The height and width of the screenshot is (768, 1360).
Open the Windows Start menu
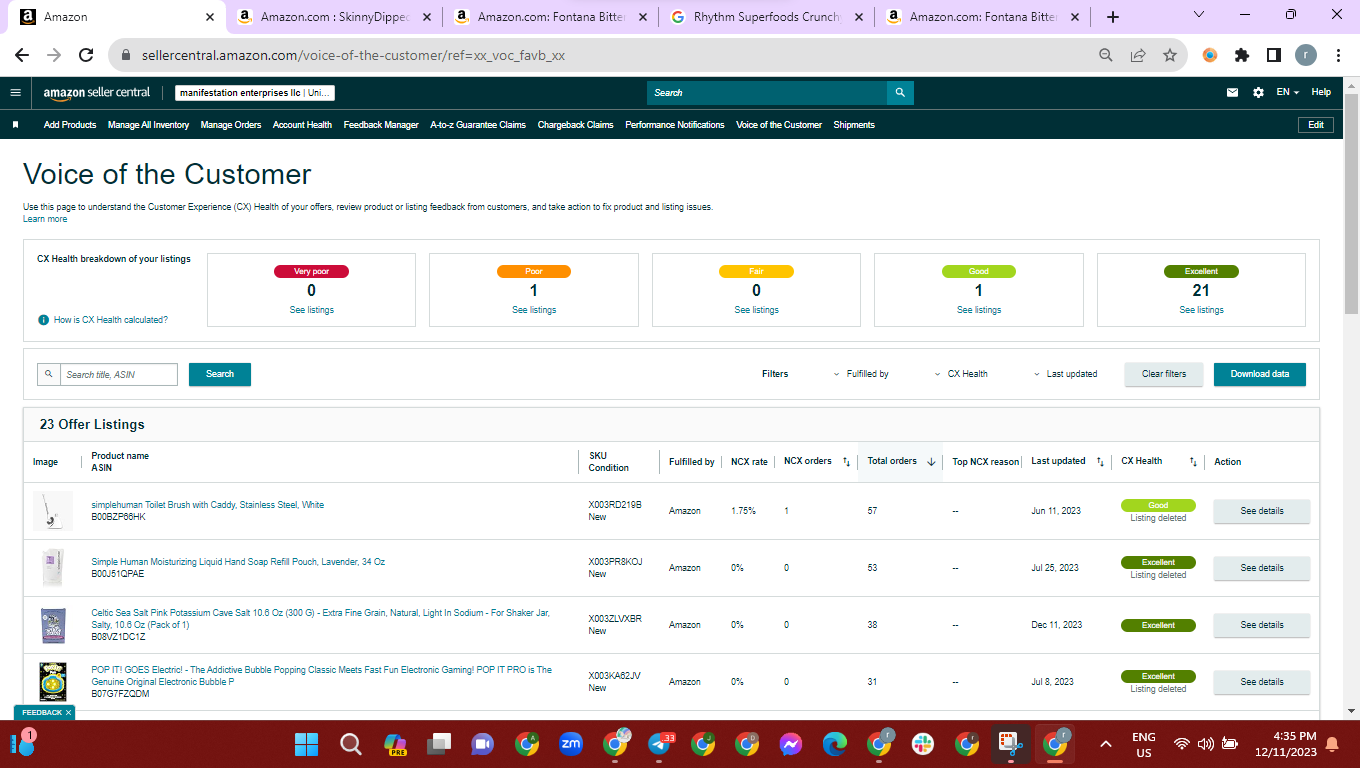pos(306,745)
